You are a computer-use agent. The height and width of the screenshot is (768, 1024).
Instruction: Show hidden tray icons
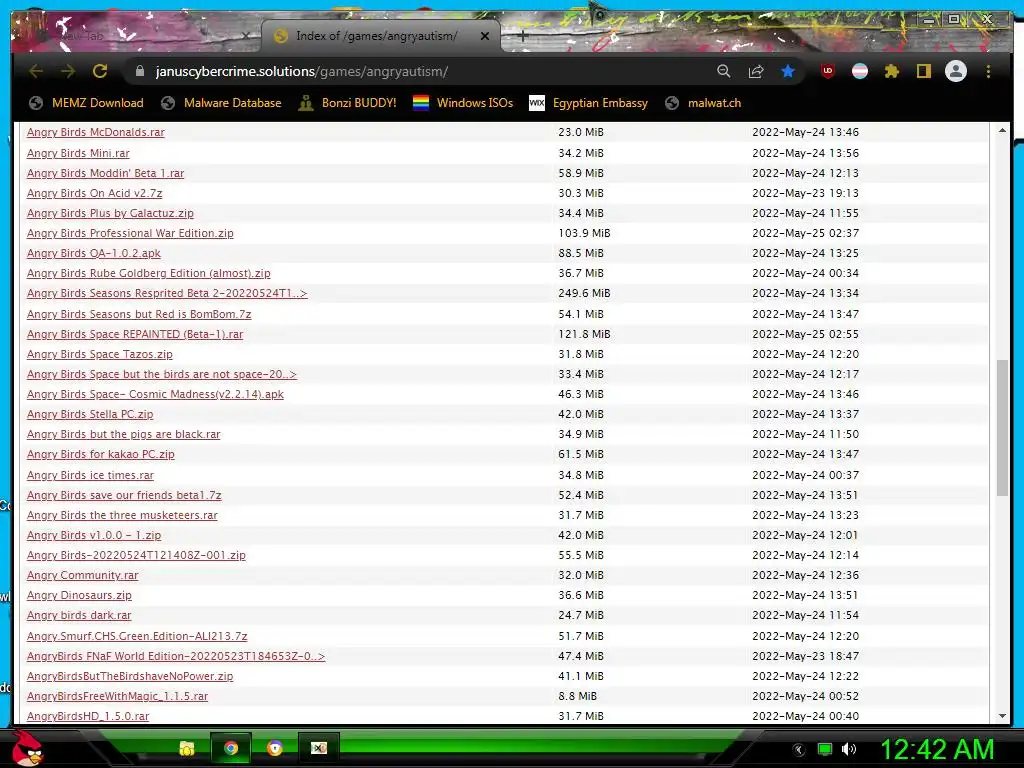click(799, 750)
